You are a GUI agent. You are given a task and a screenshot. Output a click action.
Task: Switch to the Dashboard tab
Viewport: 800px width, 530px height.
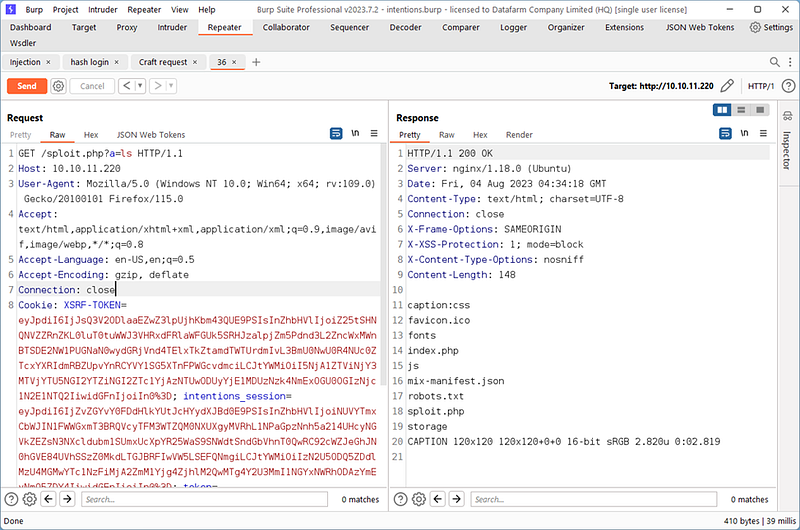click(x=31, y=28)
